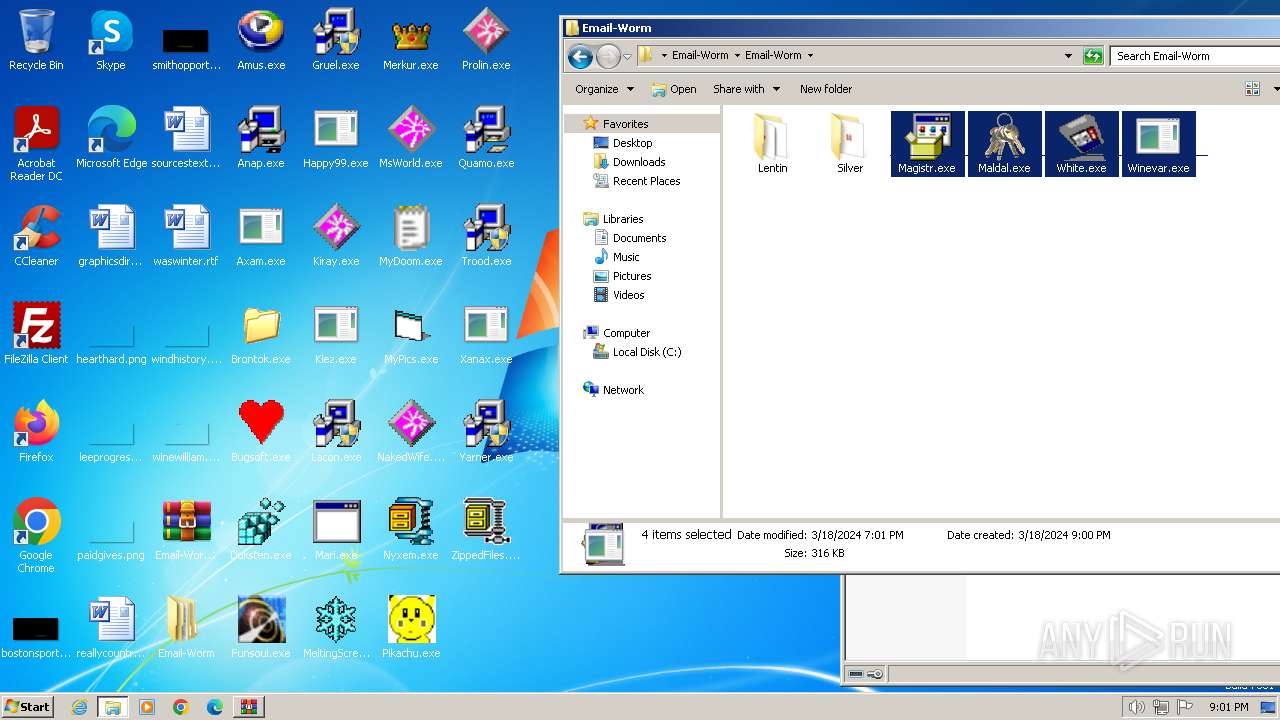Viewport: 1280px width, 720px height.
Task: Select the Mari.exe window icon
Action: pos(336,530)
